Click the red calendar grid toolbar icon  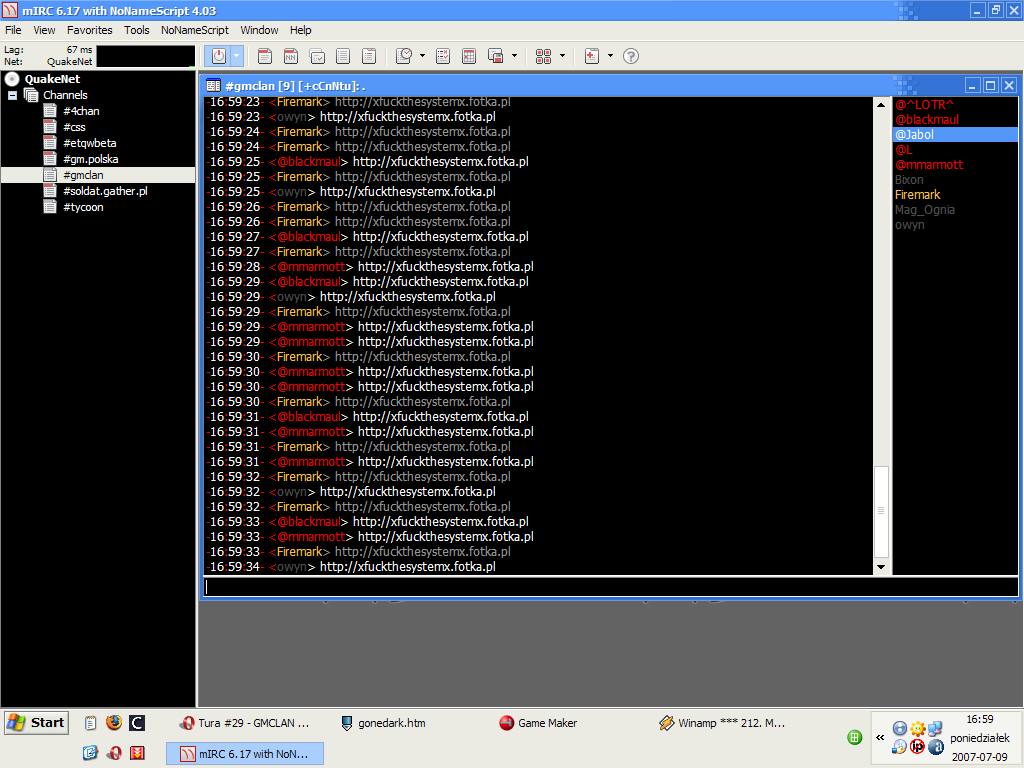point(468,56)
